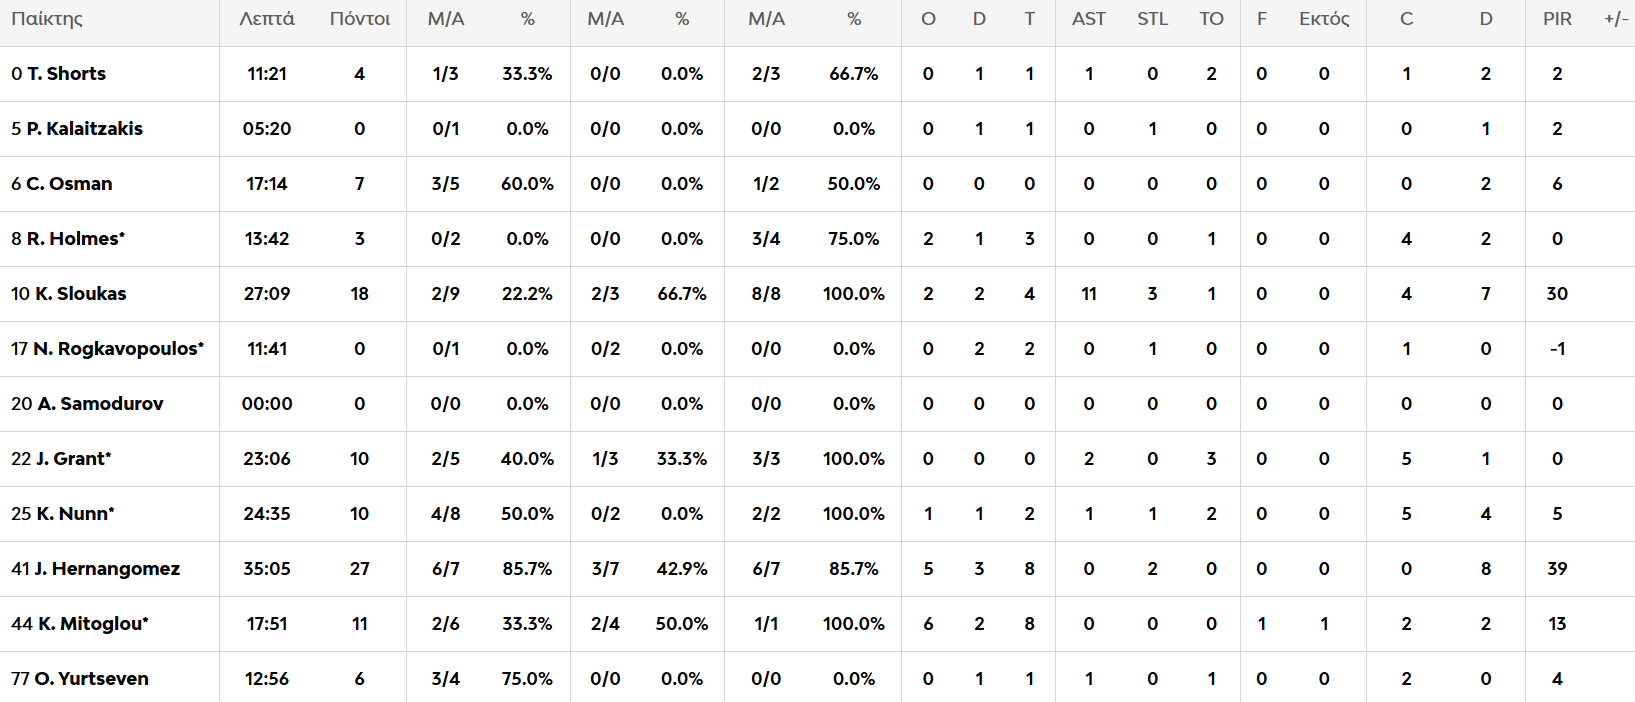Click the Παίκτης column header

point(47,19)
